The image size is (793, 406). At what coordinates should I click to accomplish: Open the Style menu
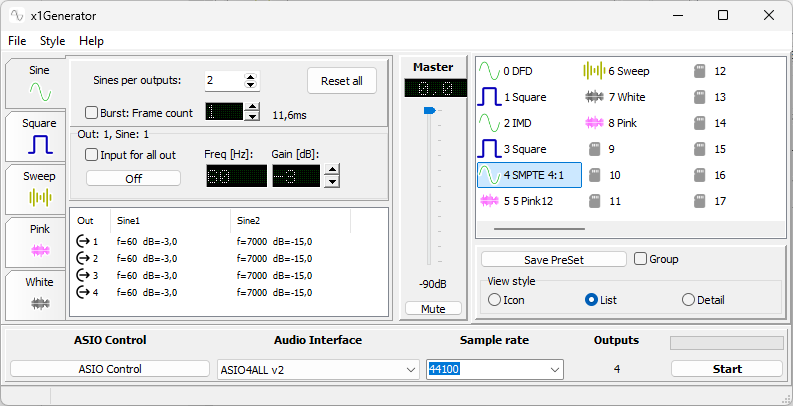pos(52,41)
